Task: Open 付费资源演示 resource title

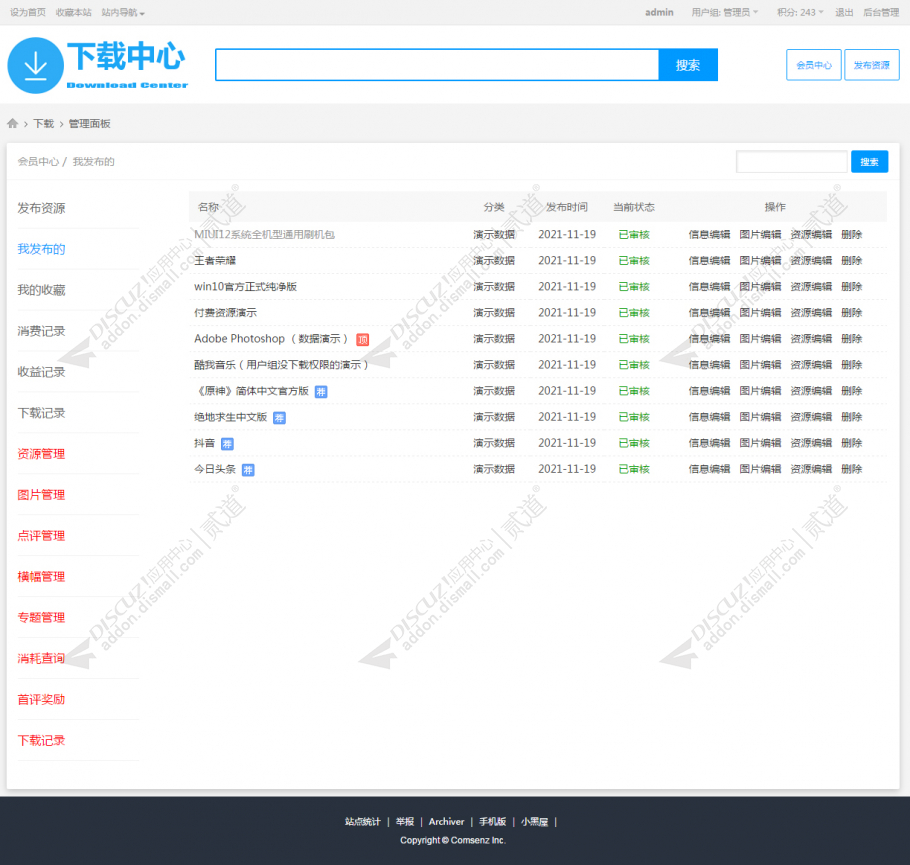Action: point(225,313)
